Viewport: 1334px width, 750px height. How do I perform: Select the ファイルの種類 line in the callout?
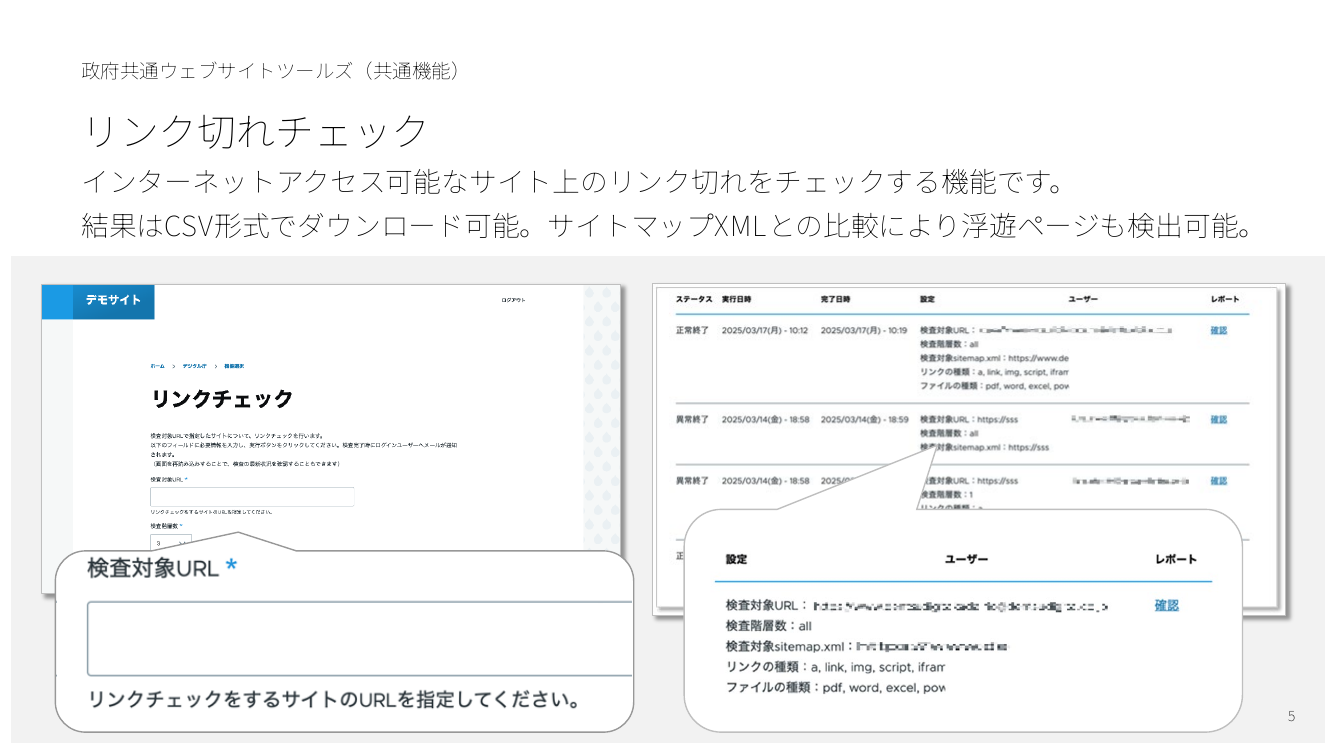click(835, 688)
